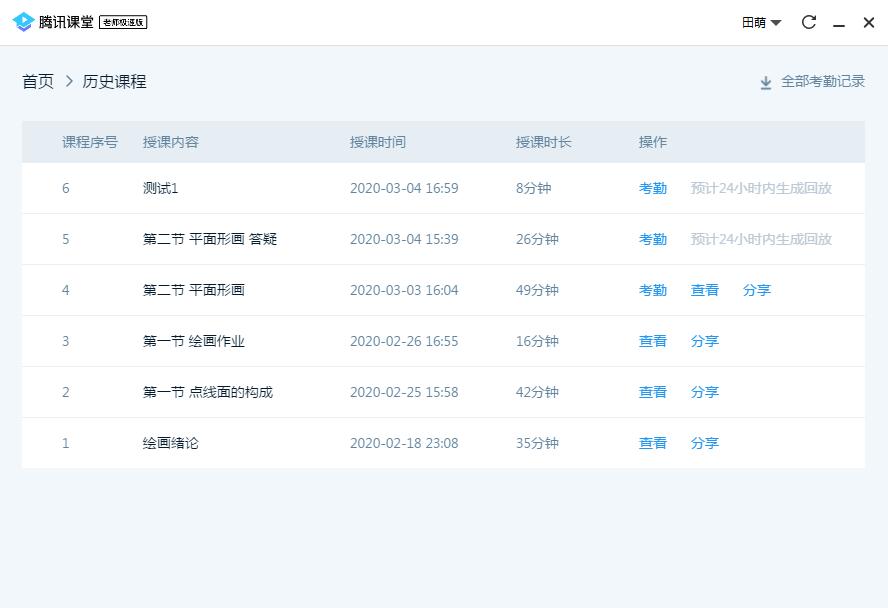Download 全部考勤记录
Image resolution: width=888 pixels, height=608 pixels.
point(822,82)
